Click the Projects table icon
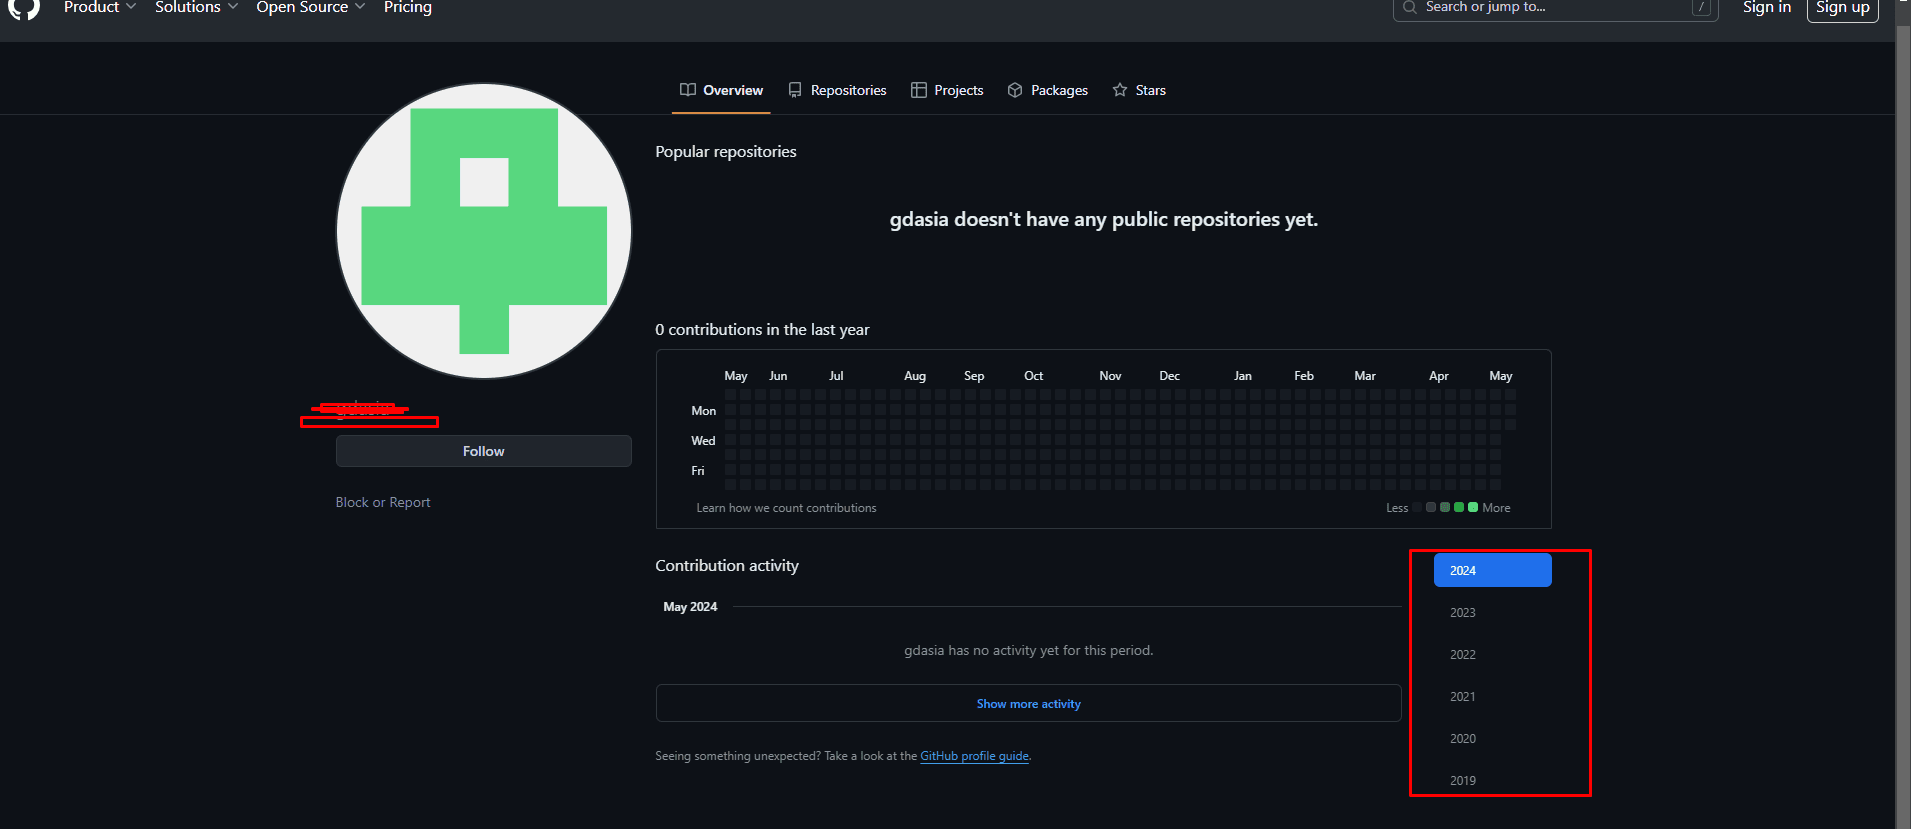1911x829 pixels. (919, 90)
